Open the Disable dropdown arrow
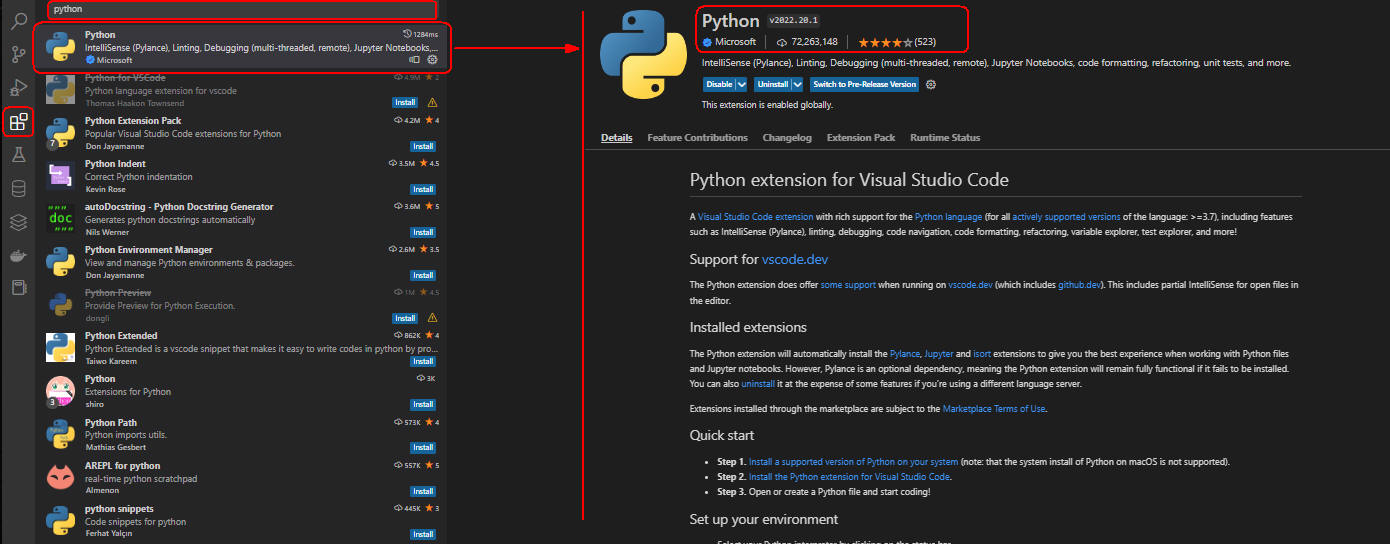This screenshot has width=1390, height=544. (x=743, y=84)
